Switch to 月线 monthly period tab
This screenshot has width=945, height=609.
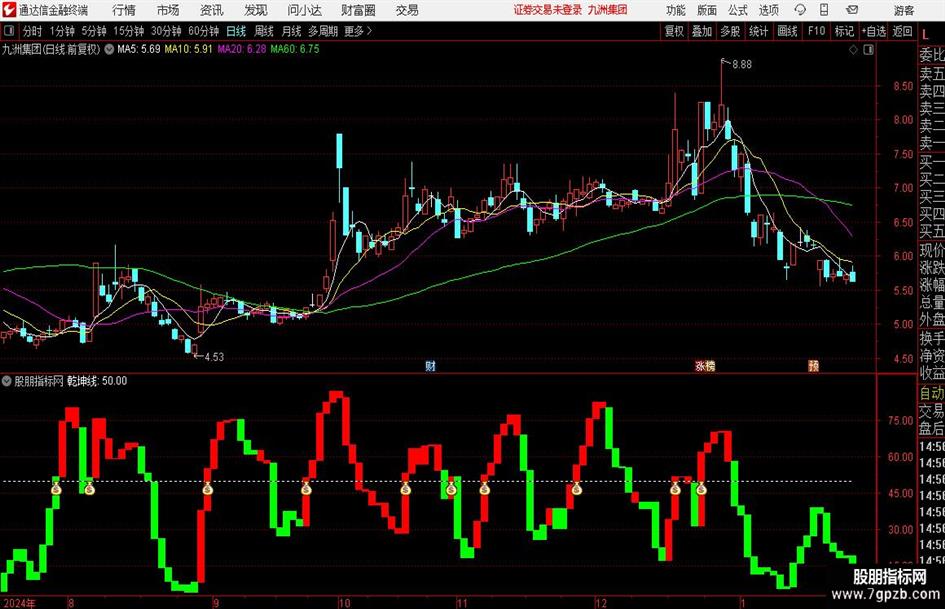291,31
